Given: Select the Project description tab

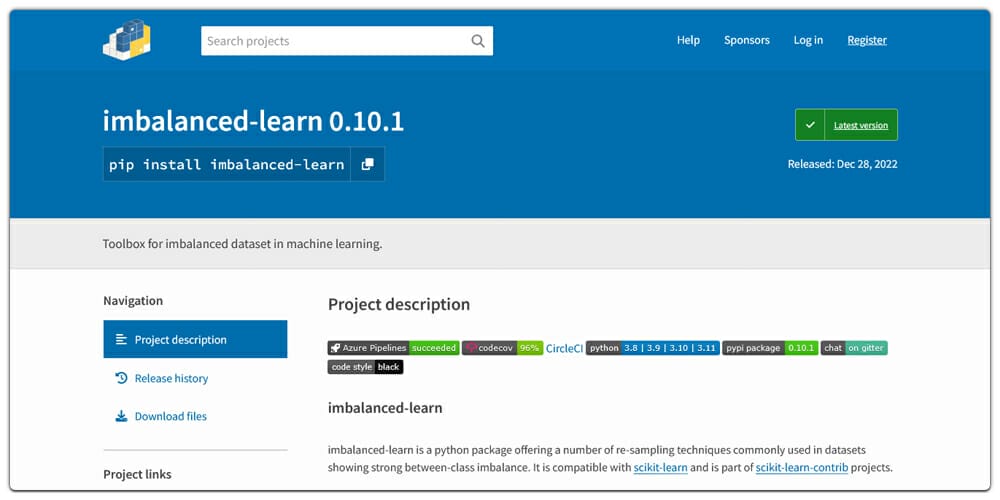Looking at the screenshot, I should click(x=195, y=339).
